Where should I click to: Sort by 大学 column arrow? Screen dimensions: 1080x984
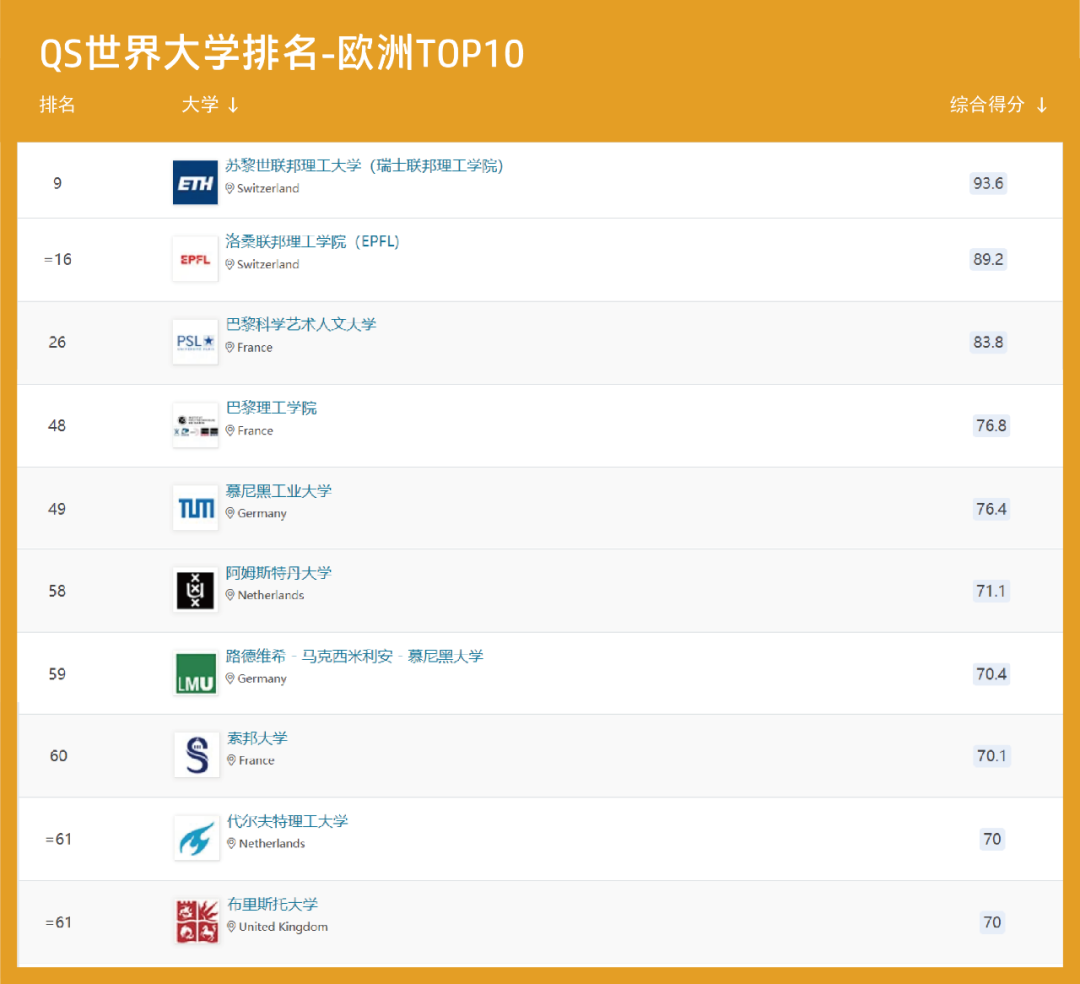tap(233, 105)
